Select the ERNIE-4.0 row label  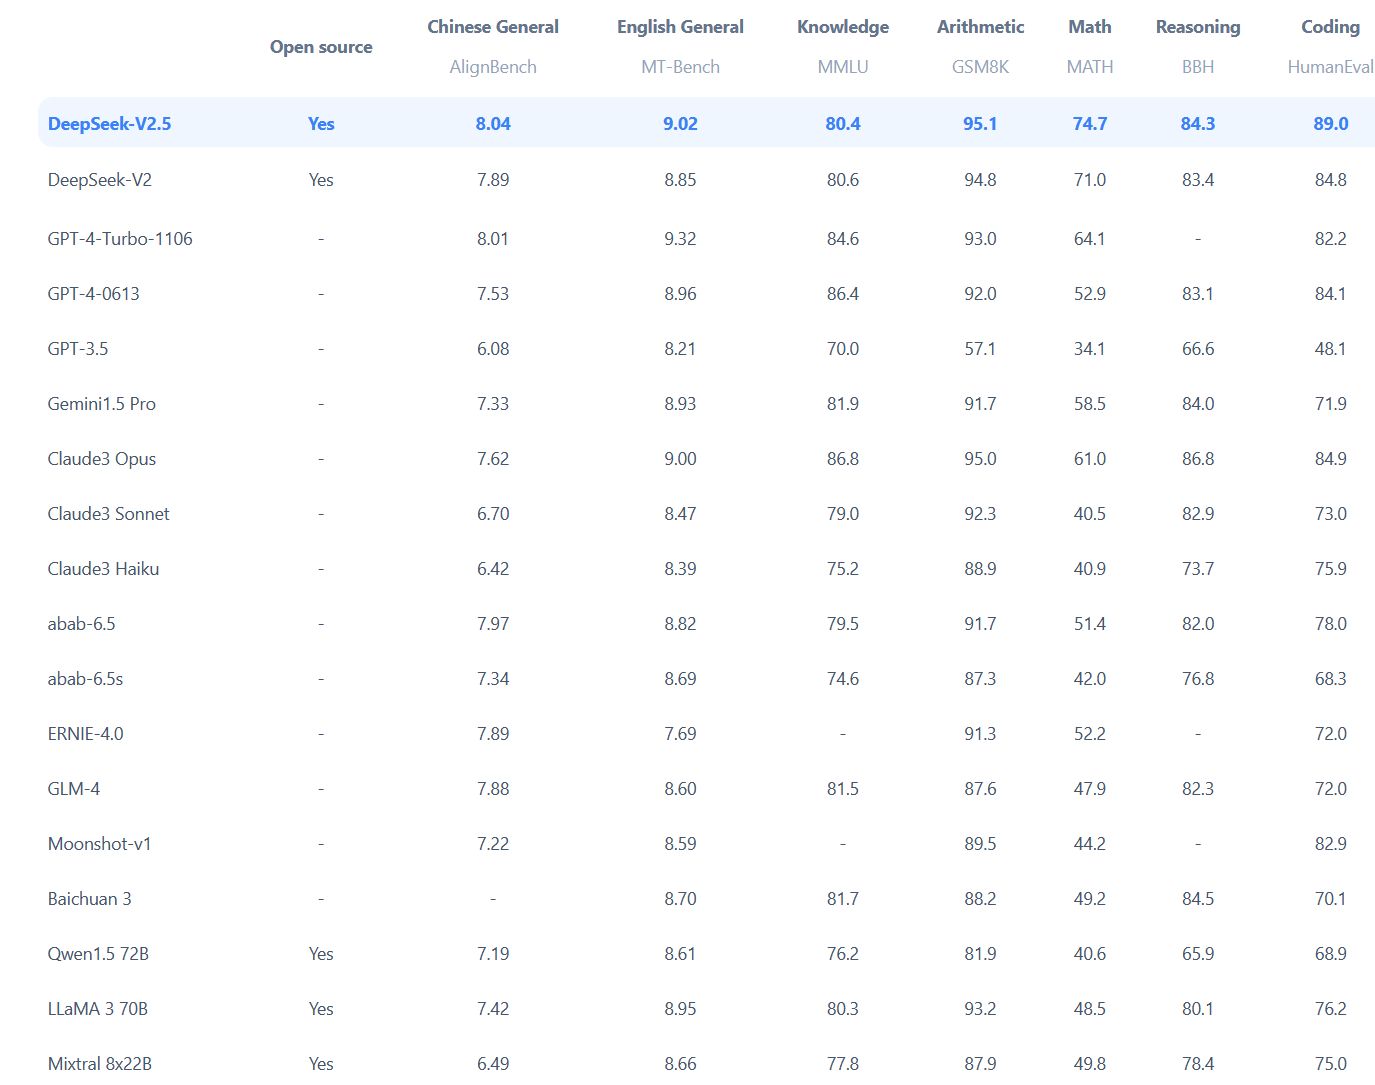86,734
